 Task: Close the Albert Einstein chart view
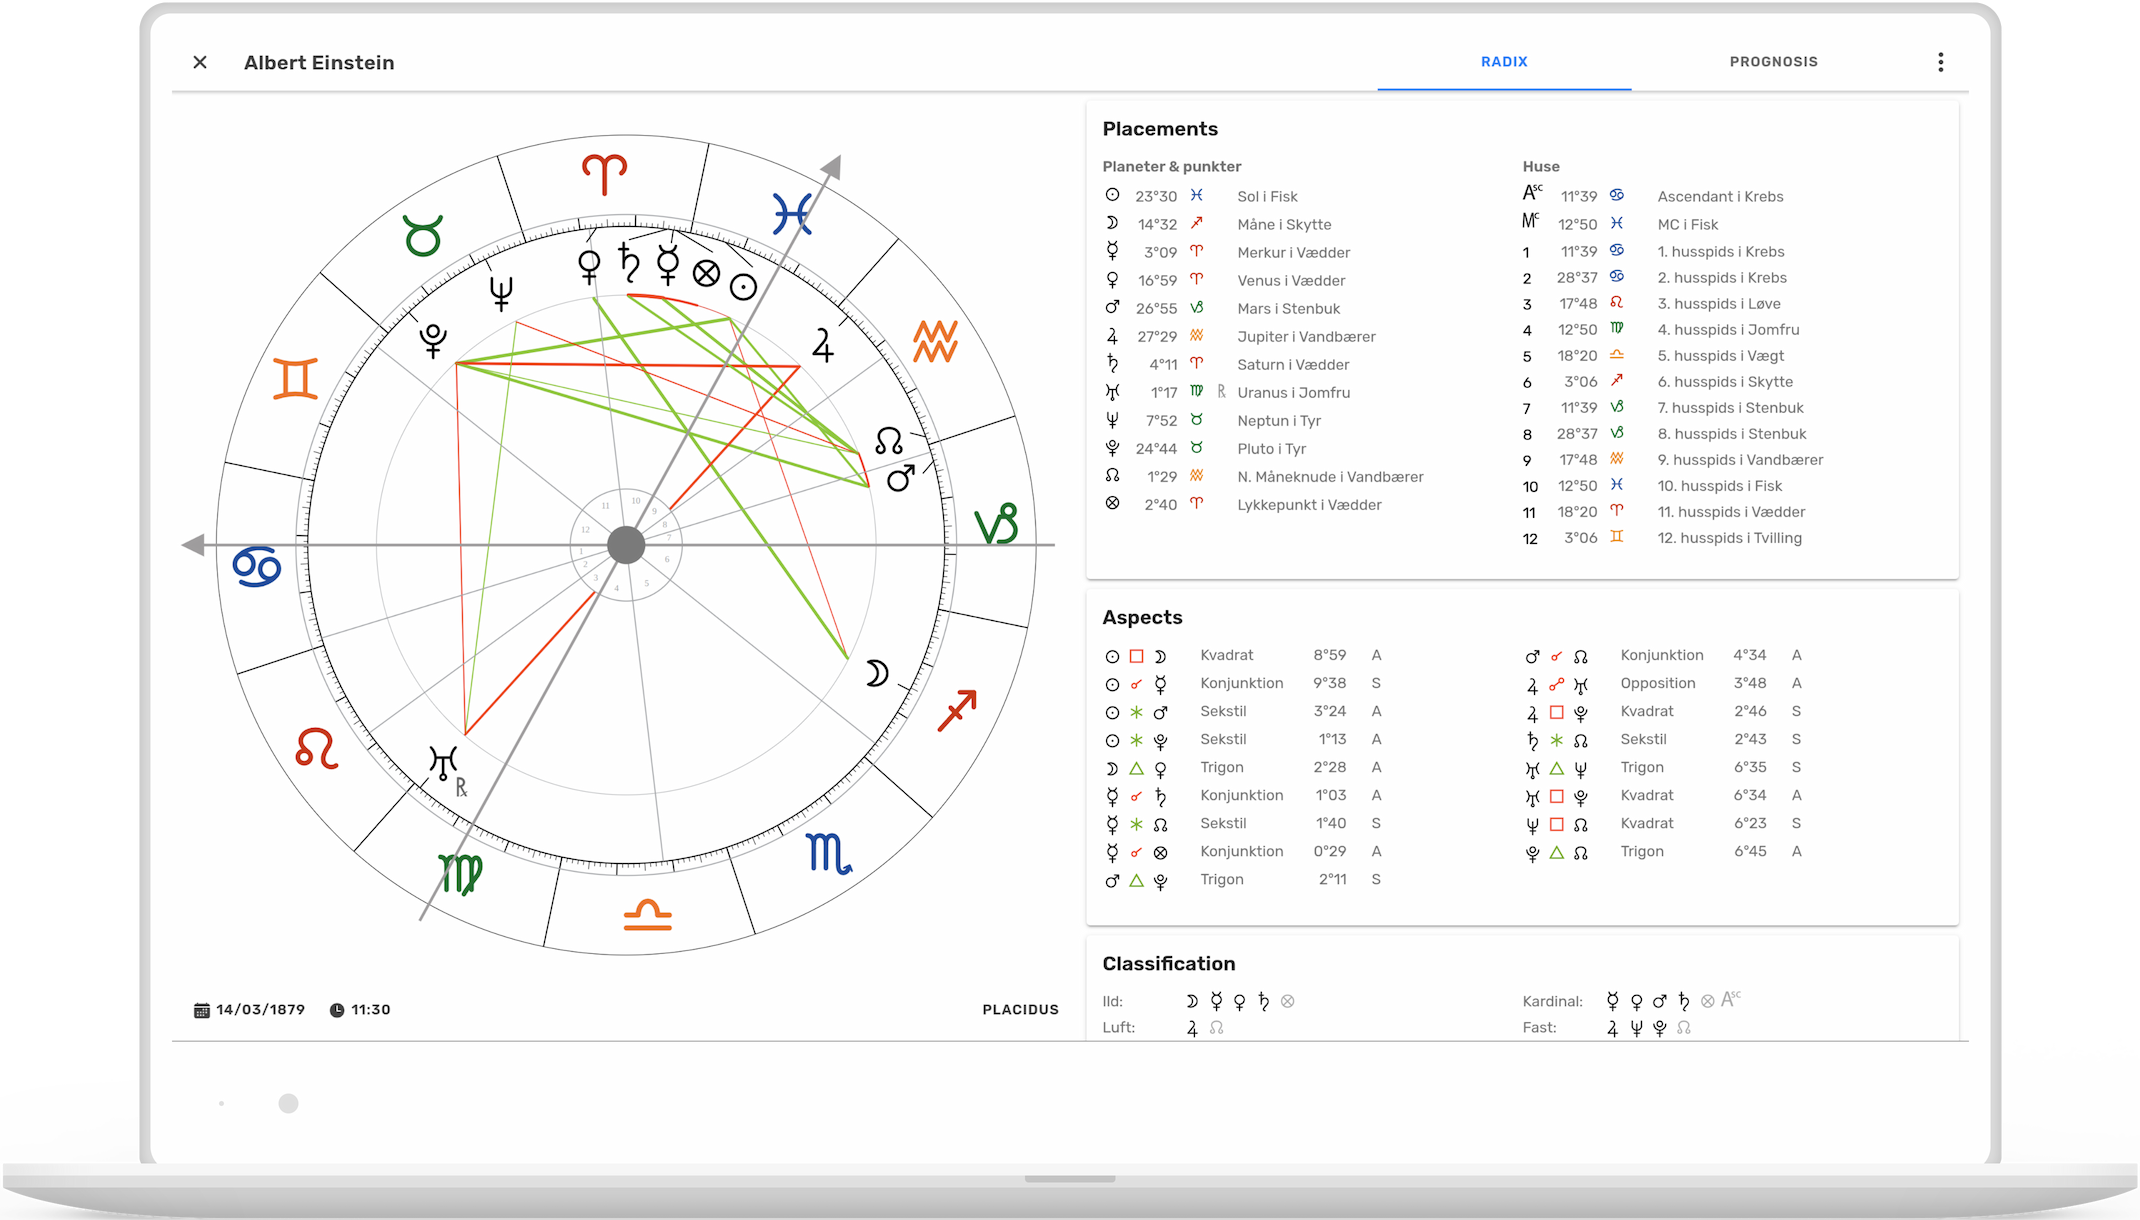tap(200, 62)
